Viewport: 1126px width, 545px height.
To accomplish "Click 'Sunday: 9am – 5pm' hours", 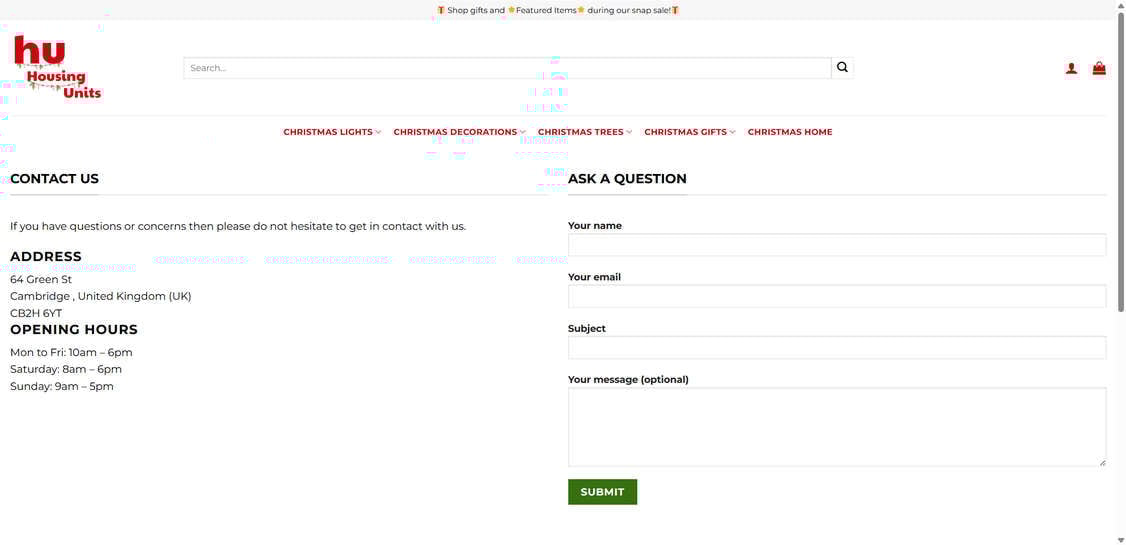I will 62,386.
